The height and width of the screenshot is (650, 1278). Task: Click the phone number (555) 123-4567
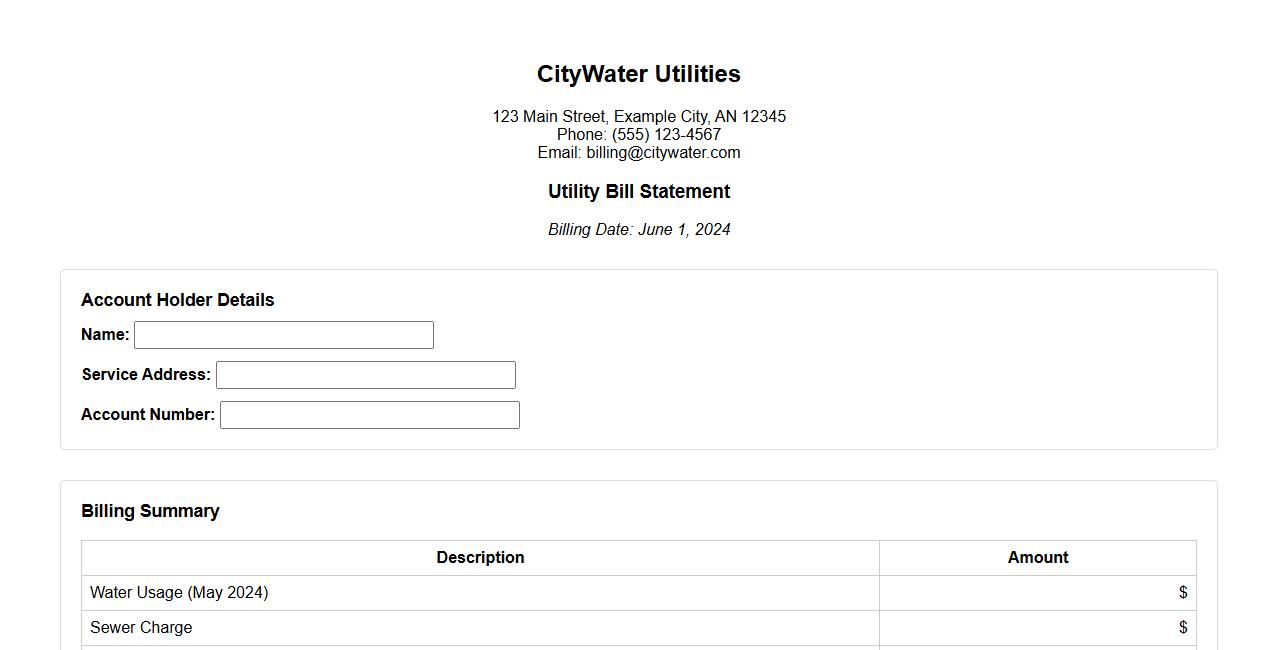(x=666, y=135)
